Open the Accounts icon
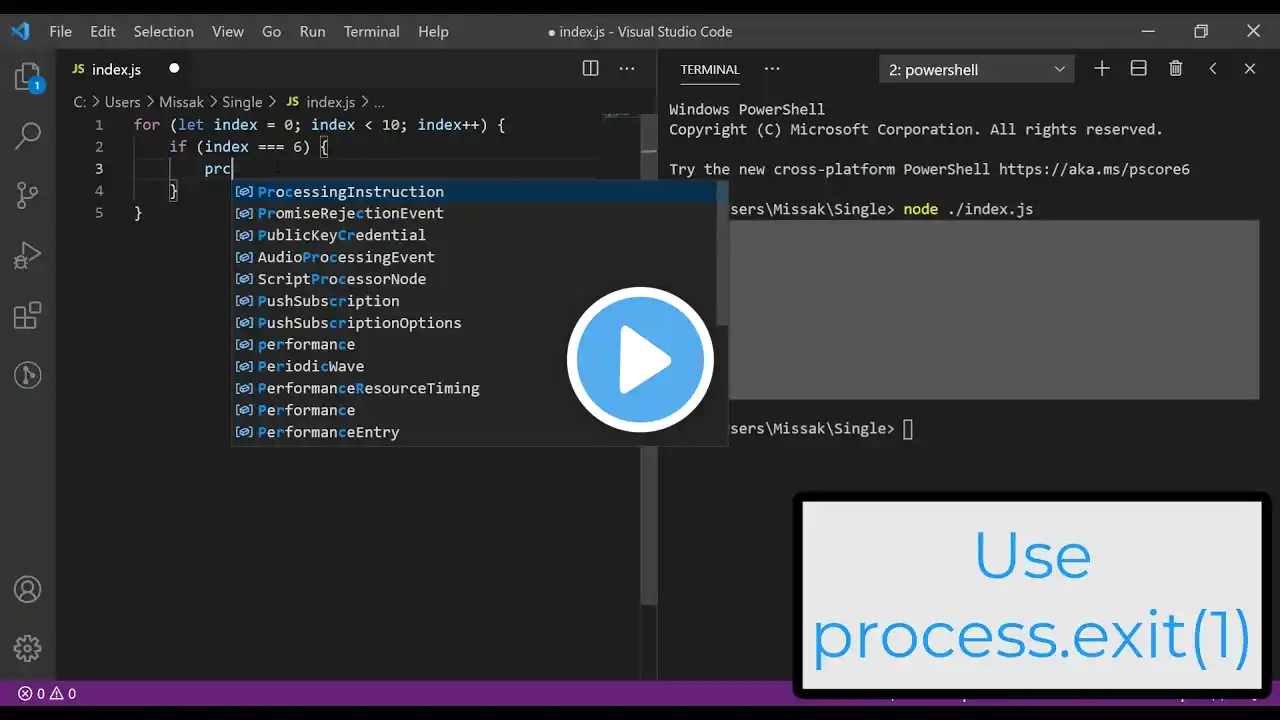Screen dimensions: 1280x720 28,589
